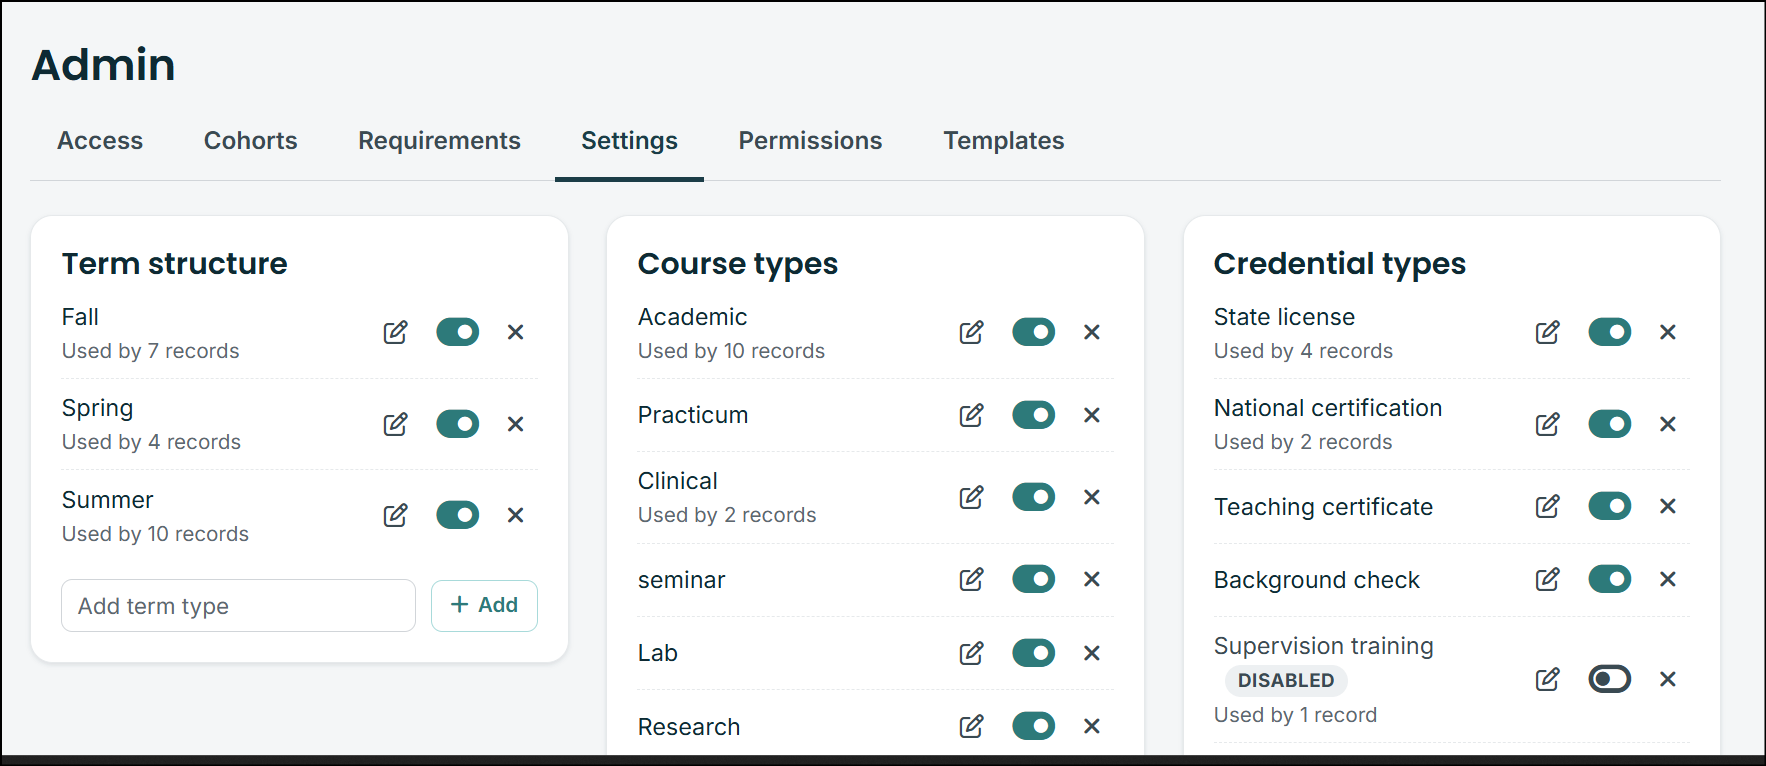Delete the Background check credential
This screenshot has height=766, width=1766.
(1668, 579)
